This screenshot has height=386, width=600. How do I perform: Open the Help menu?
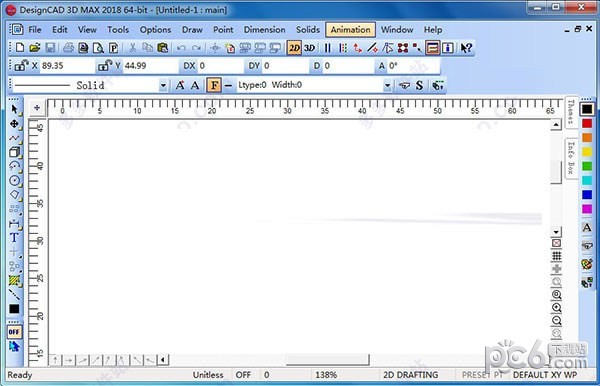click(x=433, y=30)
